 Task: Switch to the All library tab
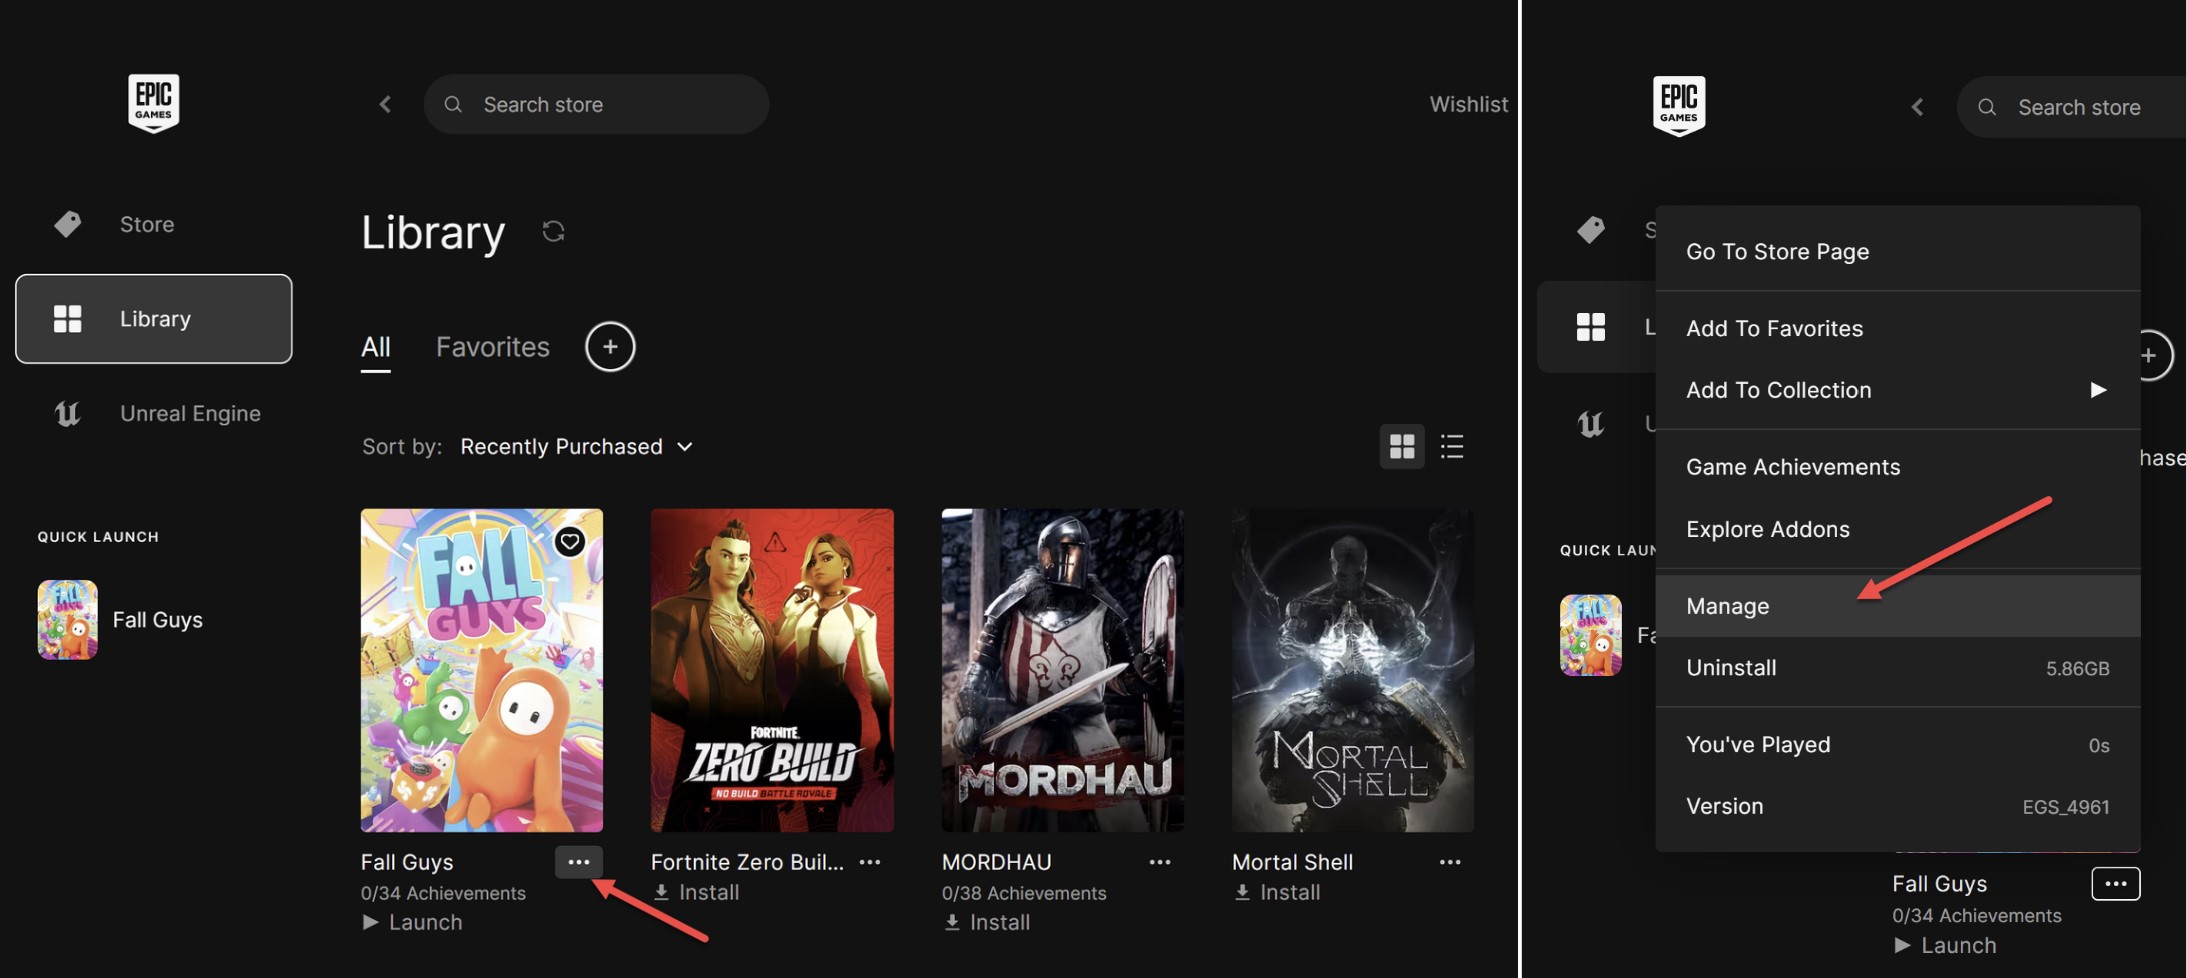[x=375, y=347]
